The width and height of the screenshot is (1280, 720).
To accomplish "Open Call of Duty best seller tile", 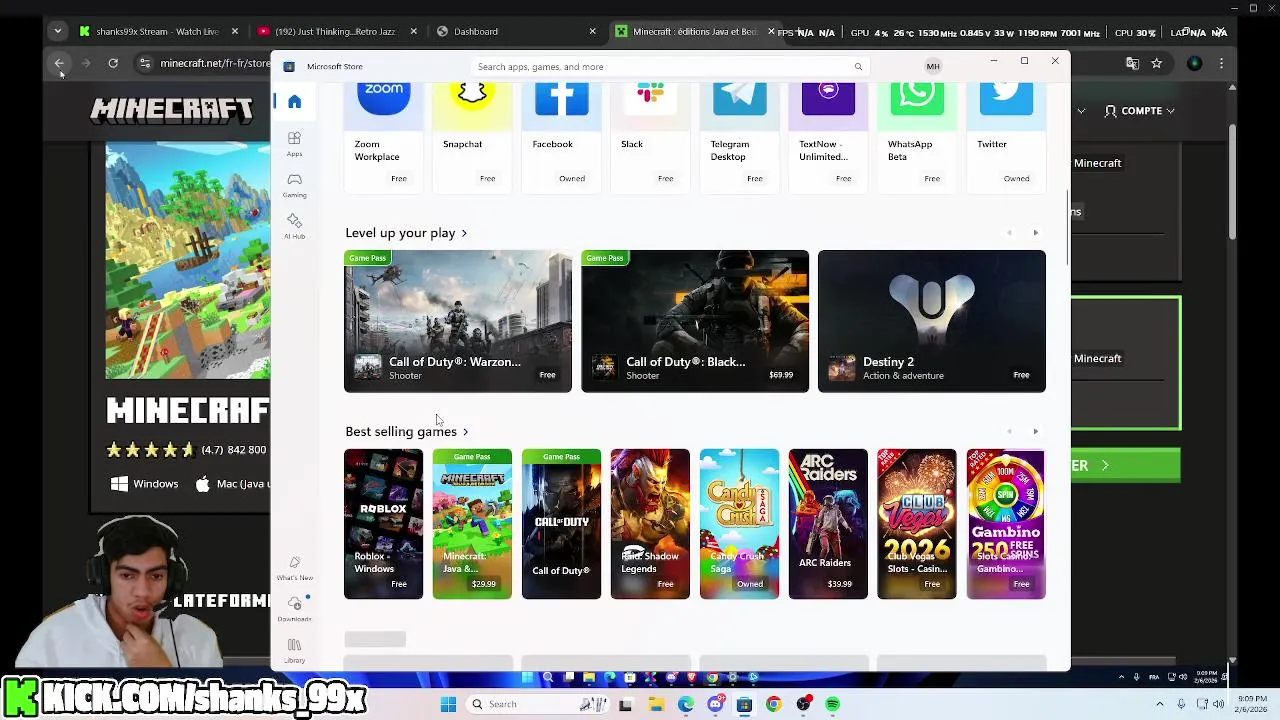I will click(561, 524).
